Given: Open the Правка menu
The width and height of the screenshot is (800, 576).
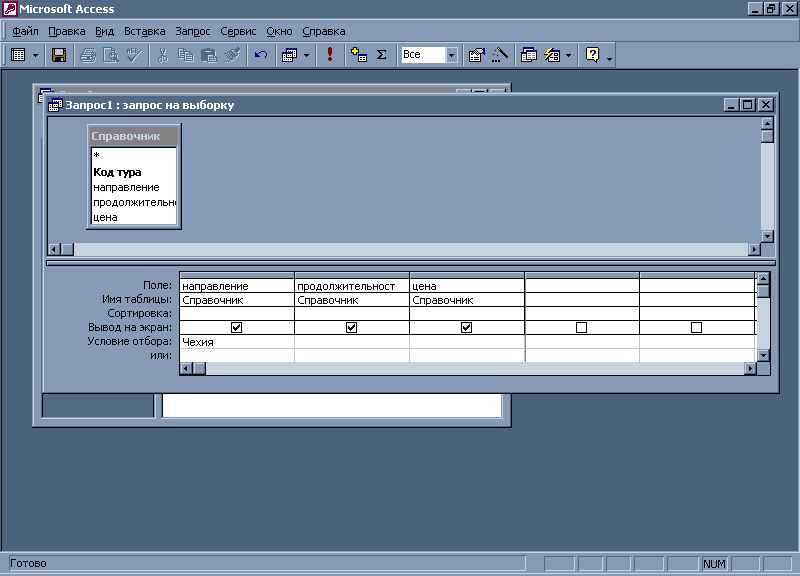Looking at the screenshot, I should coord(67,31).
